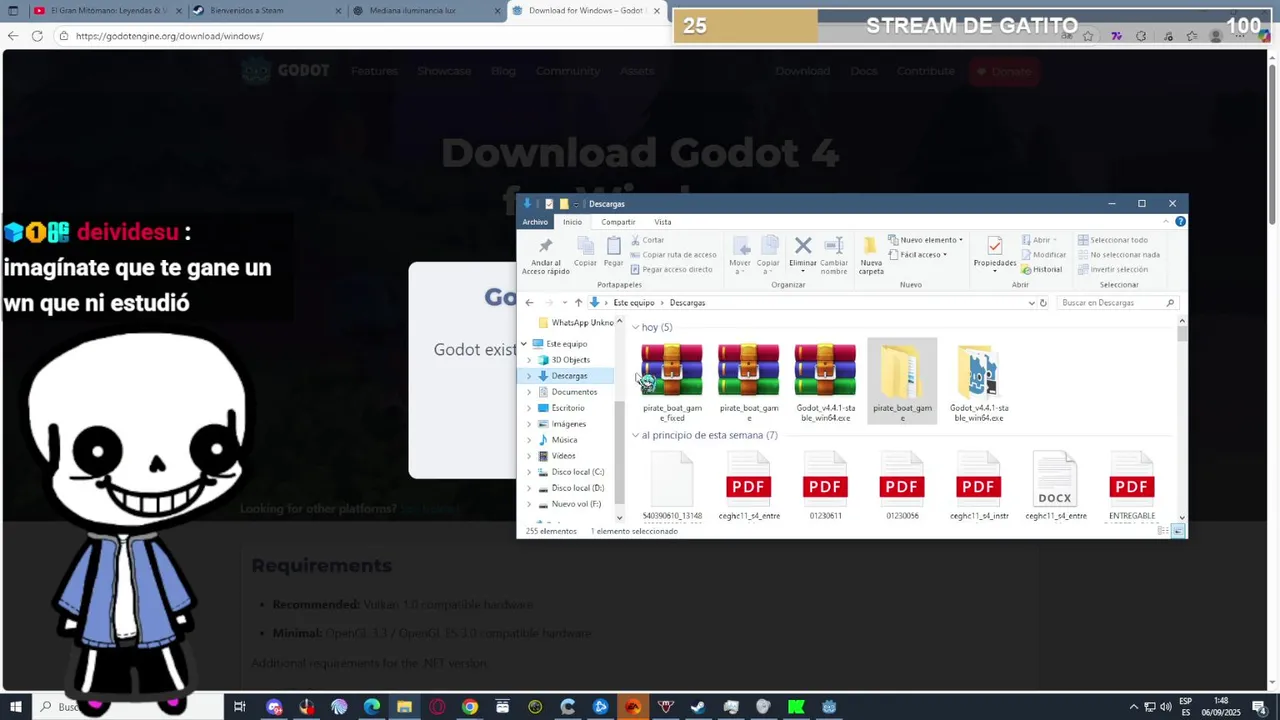
Task: Create a Nueva carpeta
Action: click(x=871, y=255)
